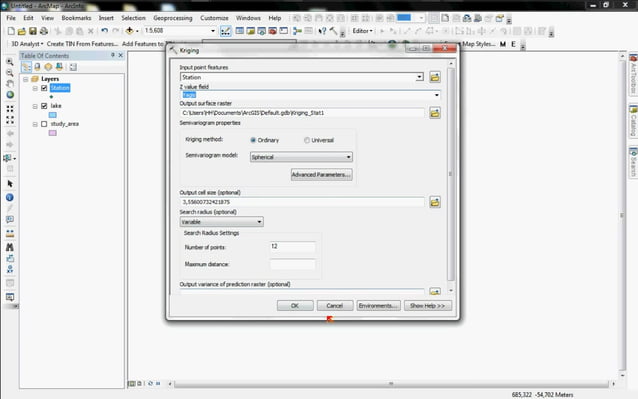Open the ModelBuilder icon in the toolbar
This screenshot has width=638, height=399.
pyautogui.click(x=297, y=31)
